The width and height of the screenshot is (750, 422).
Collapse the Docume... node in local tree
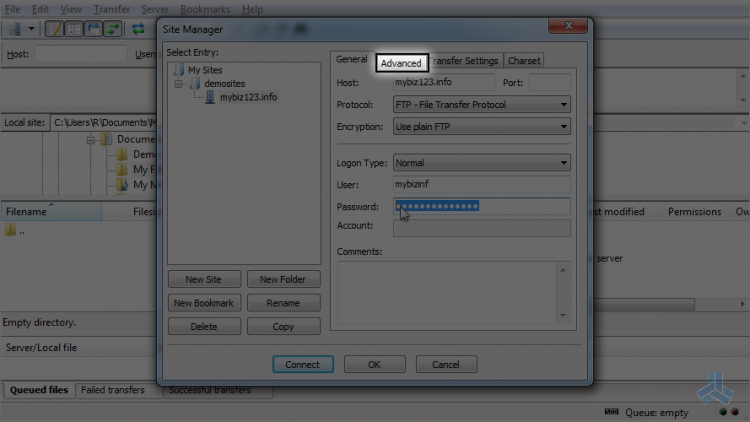(x=90, y=140)
